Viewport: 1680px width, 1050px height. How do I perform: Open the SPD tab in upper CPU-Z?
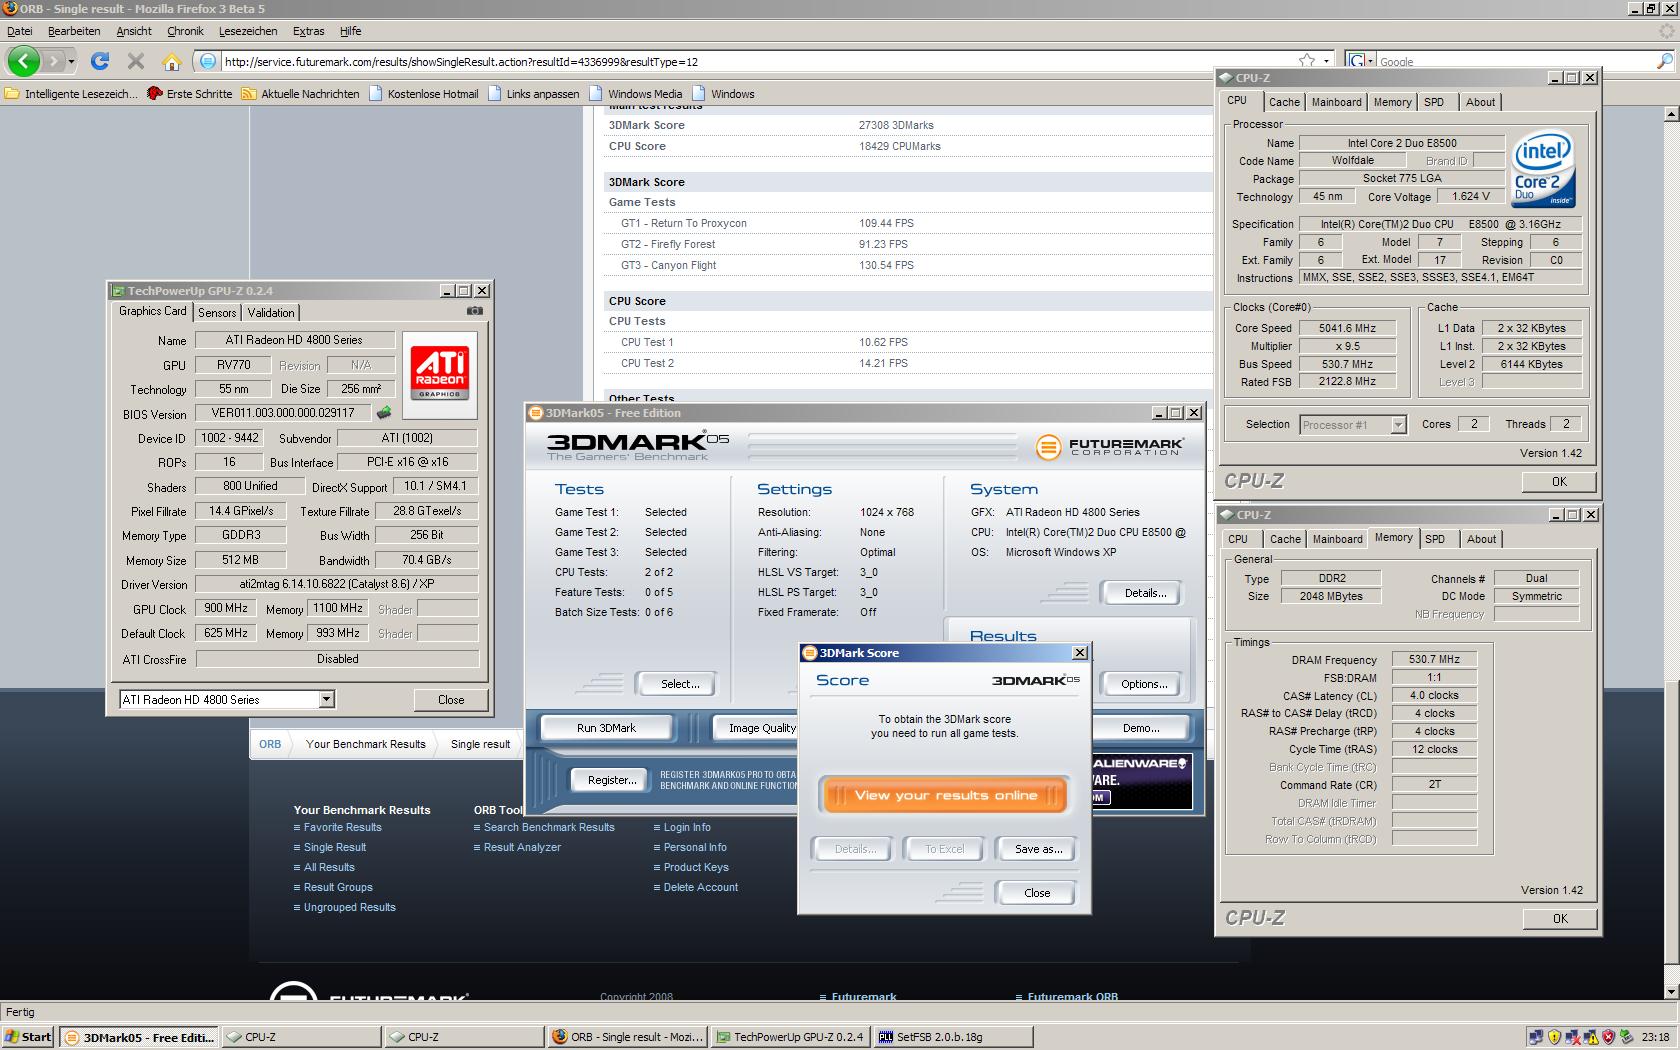[1434, 102]
